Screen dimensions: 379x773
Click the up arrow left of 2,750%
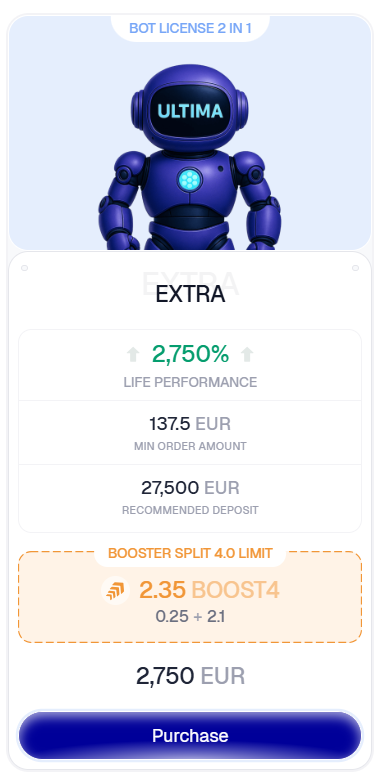133,354
